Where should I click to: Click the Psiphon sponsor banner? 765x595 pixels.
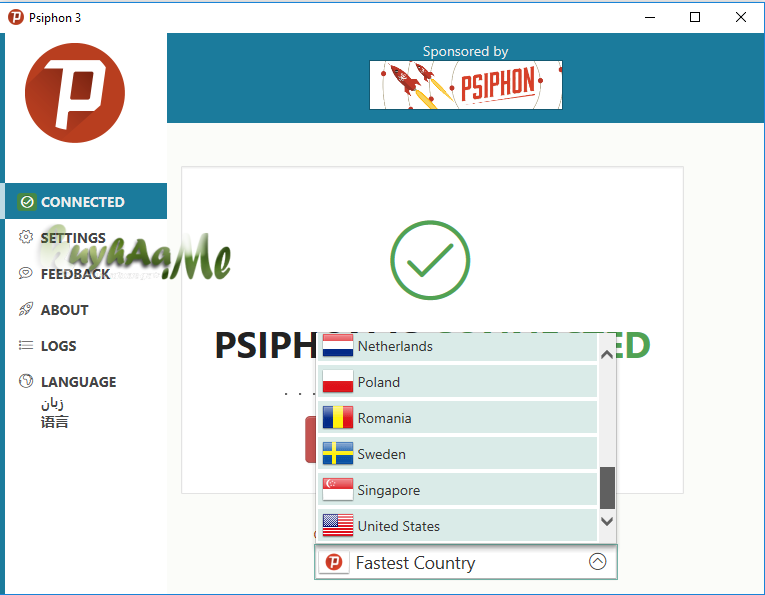coord(466,85)
